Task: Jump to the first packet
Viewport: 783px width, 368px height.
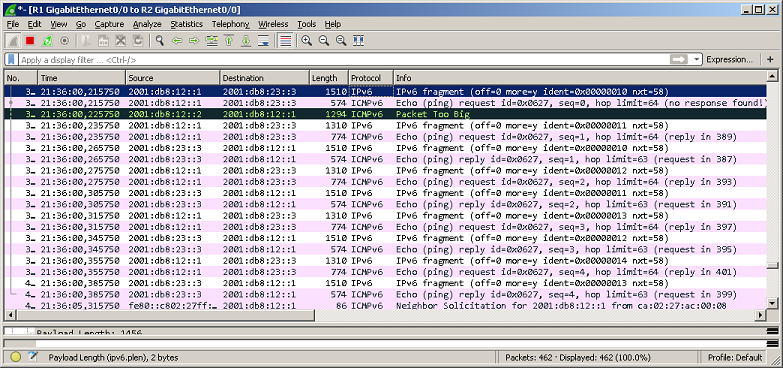Action: click(x=229, y=41)
